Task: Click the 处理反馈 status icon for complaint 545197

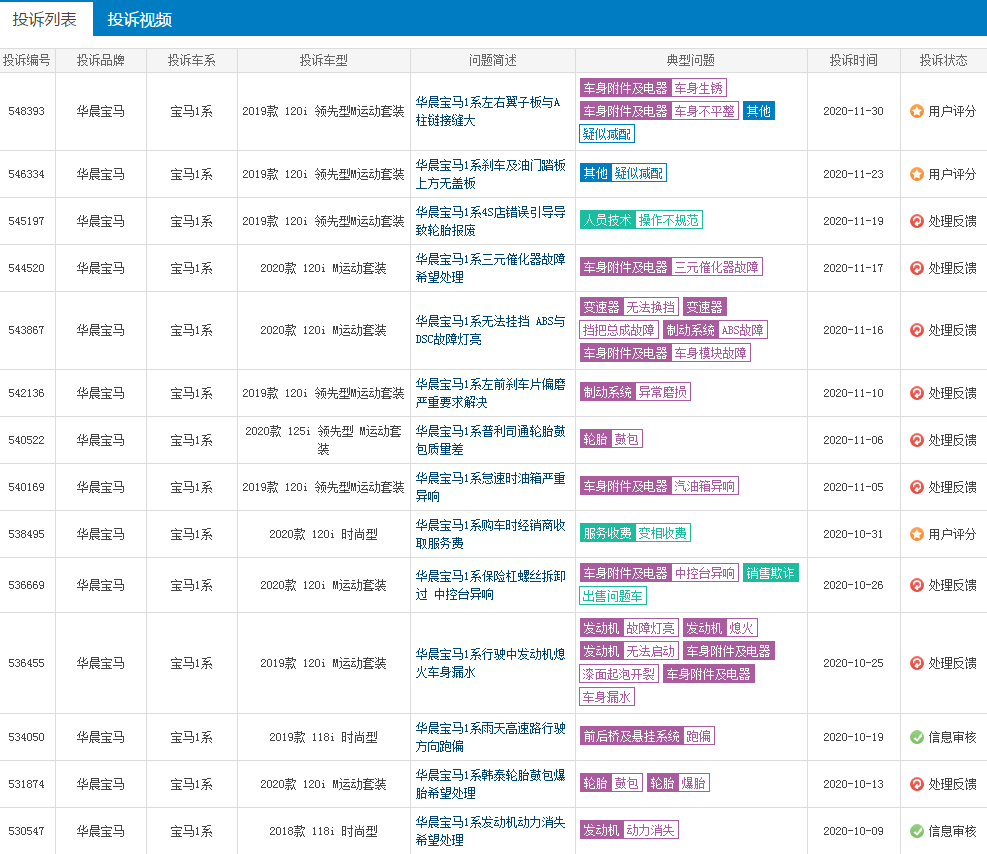Action: tap(916, 222)
